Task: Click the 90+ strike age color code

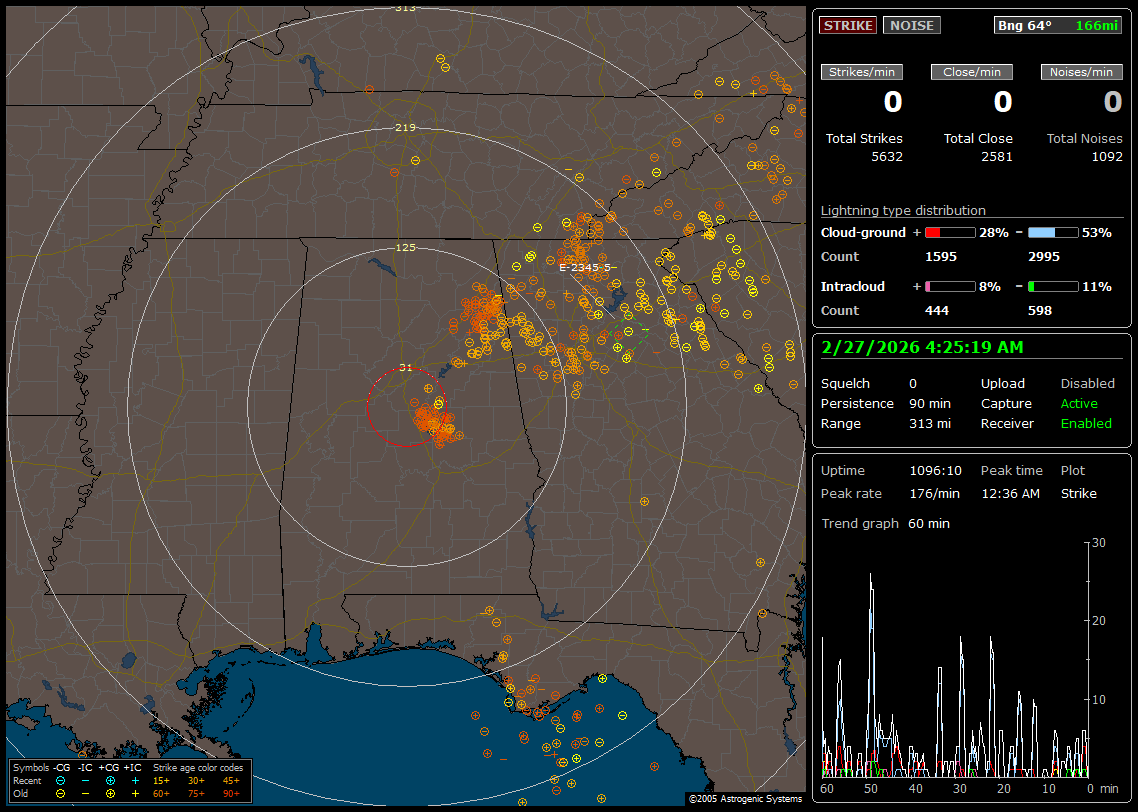Action: click(231, 793)
